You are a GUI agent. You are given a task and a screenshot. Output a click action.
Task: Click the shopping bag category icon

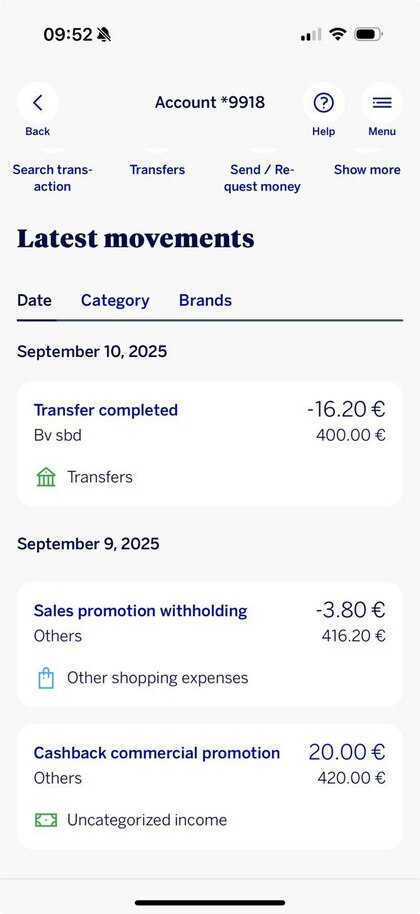46,679
